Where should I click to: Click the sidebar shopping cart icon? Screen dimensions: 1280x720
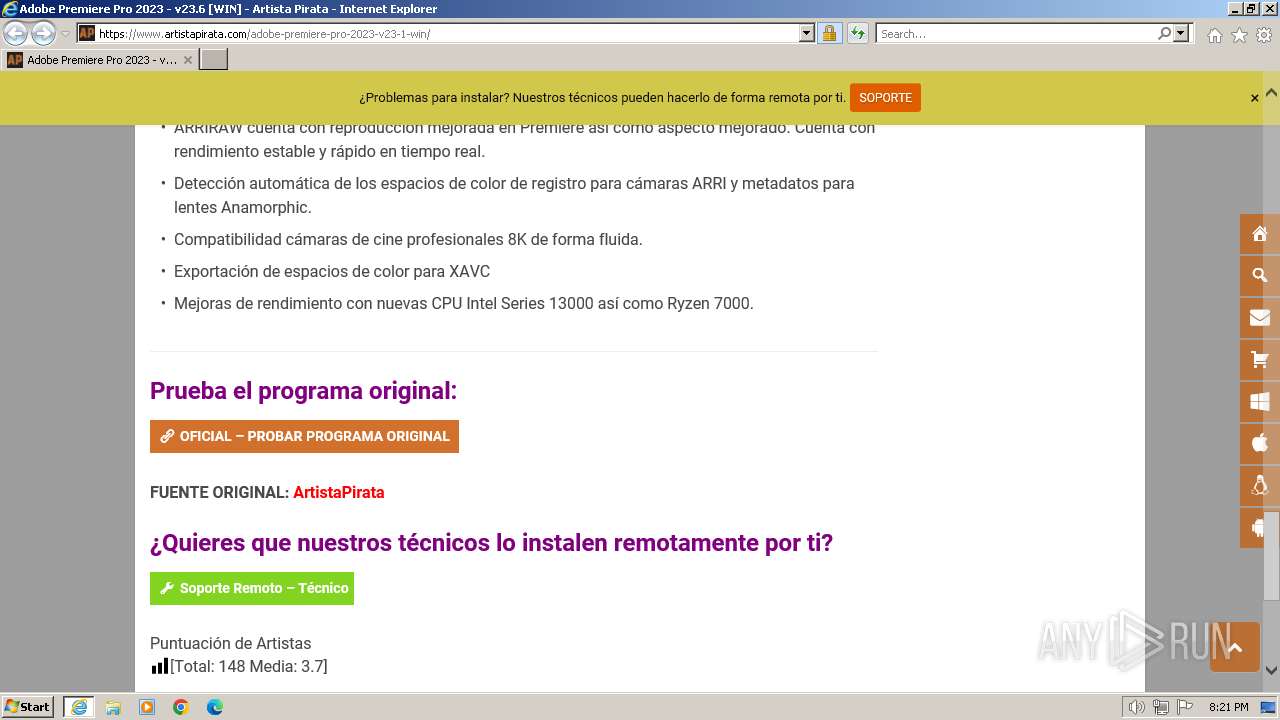[1260, 359]
